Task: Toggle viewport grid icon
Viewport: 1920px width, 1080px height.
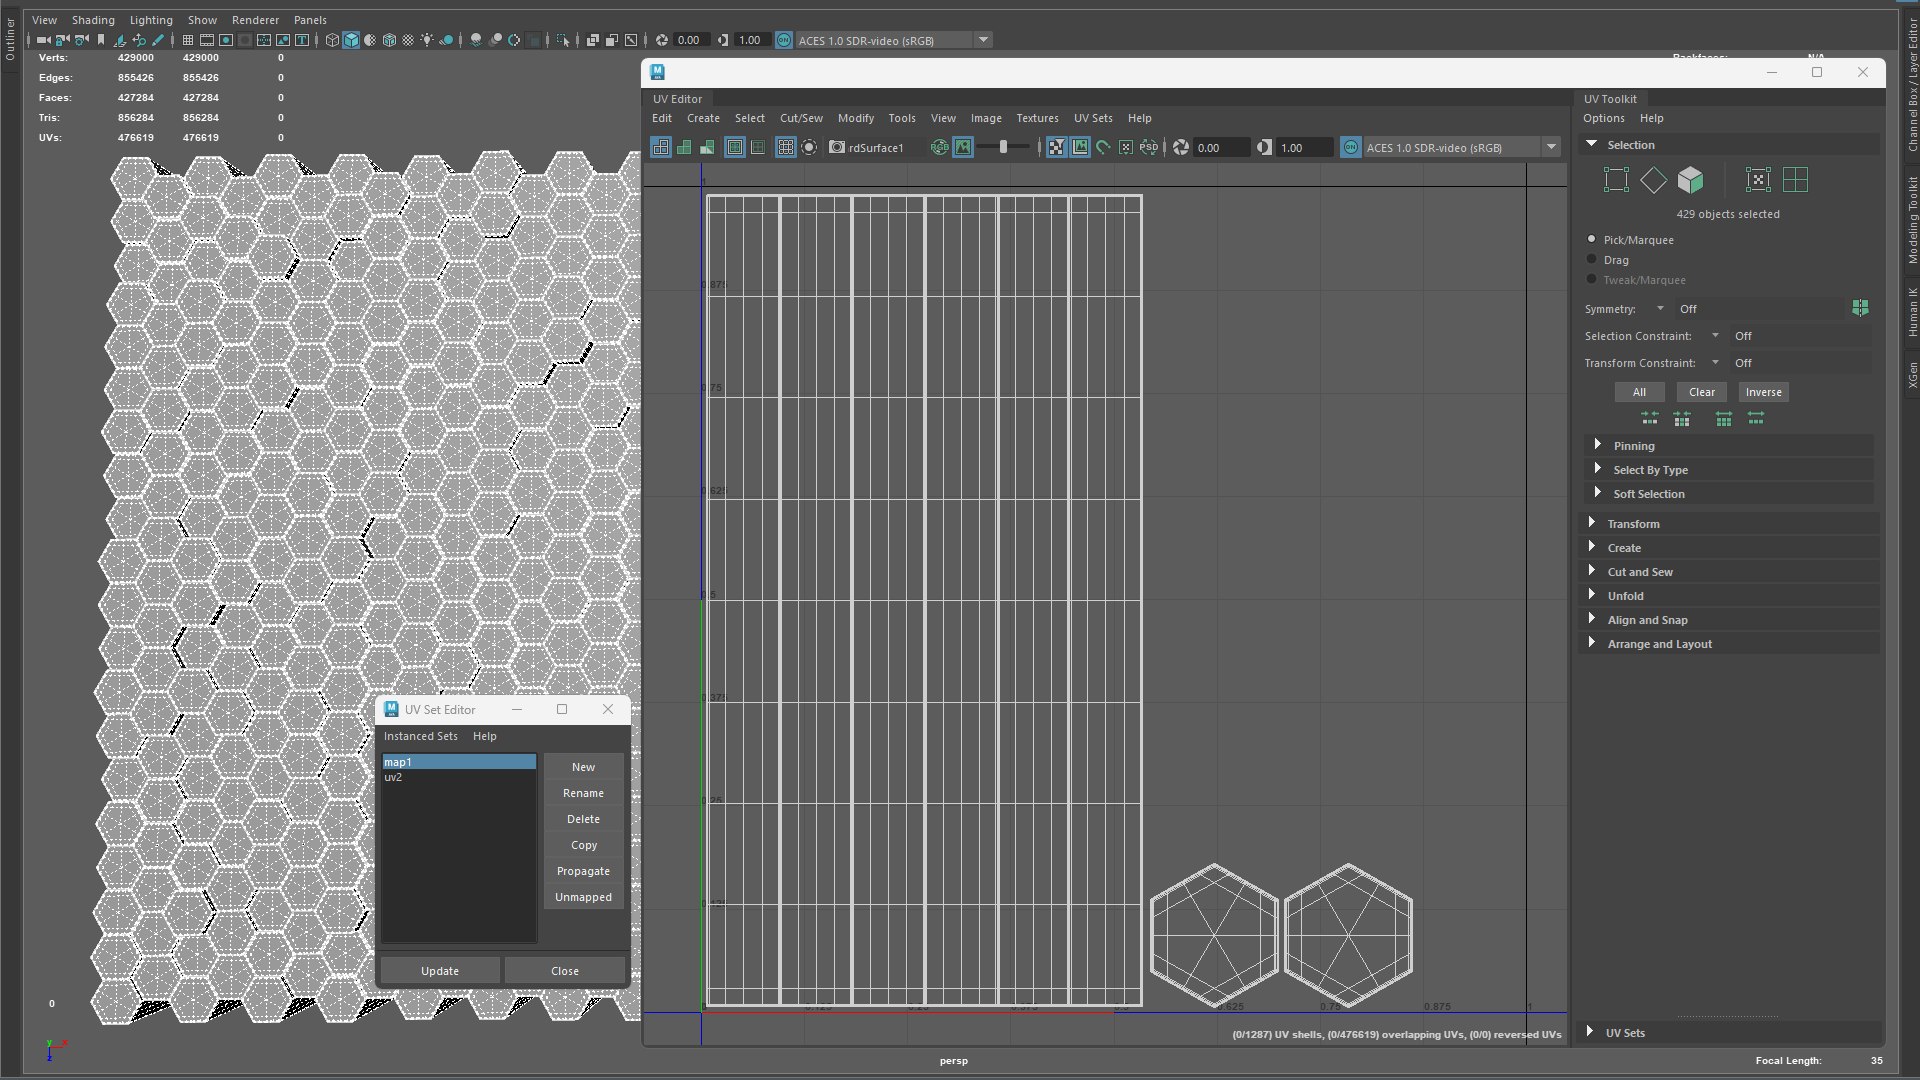Action: 187,40
